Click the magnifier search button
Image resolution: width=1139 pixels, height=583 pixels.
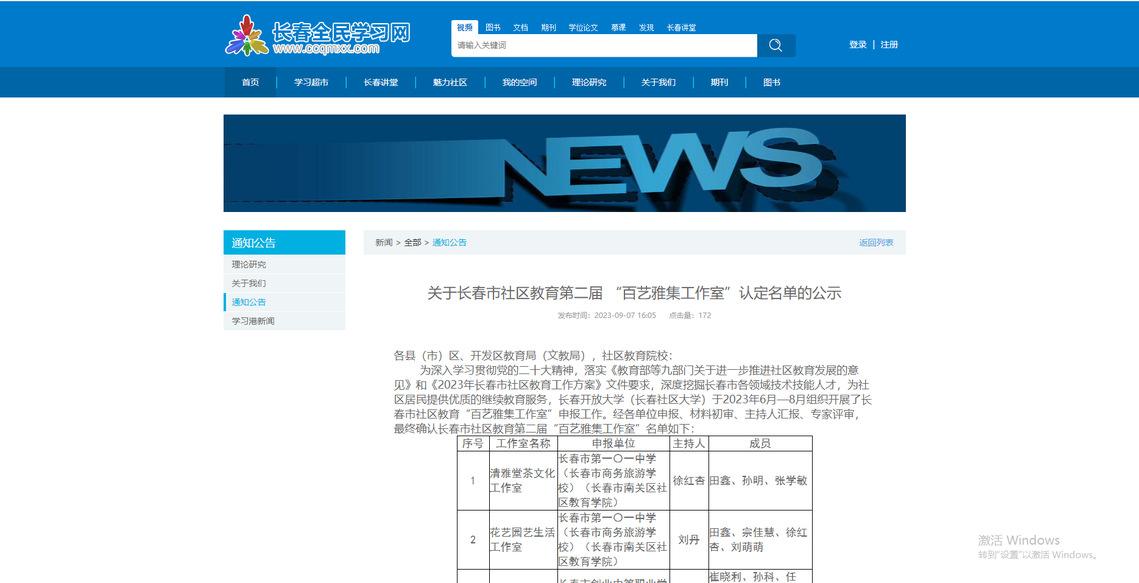point(776,45)
